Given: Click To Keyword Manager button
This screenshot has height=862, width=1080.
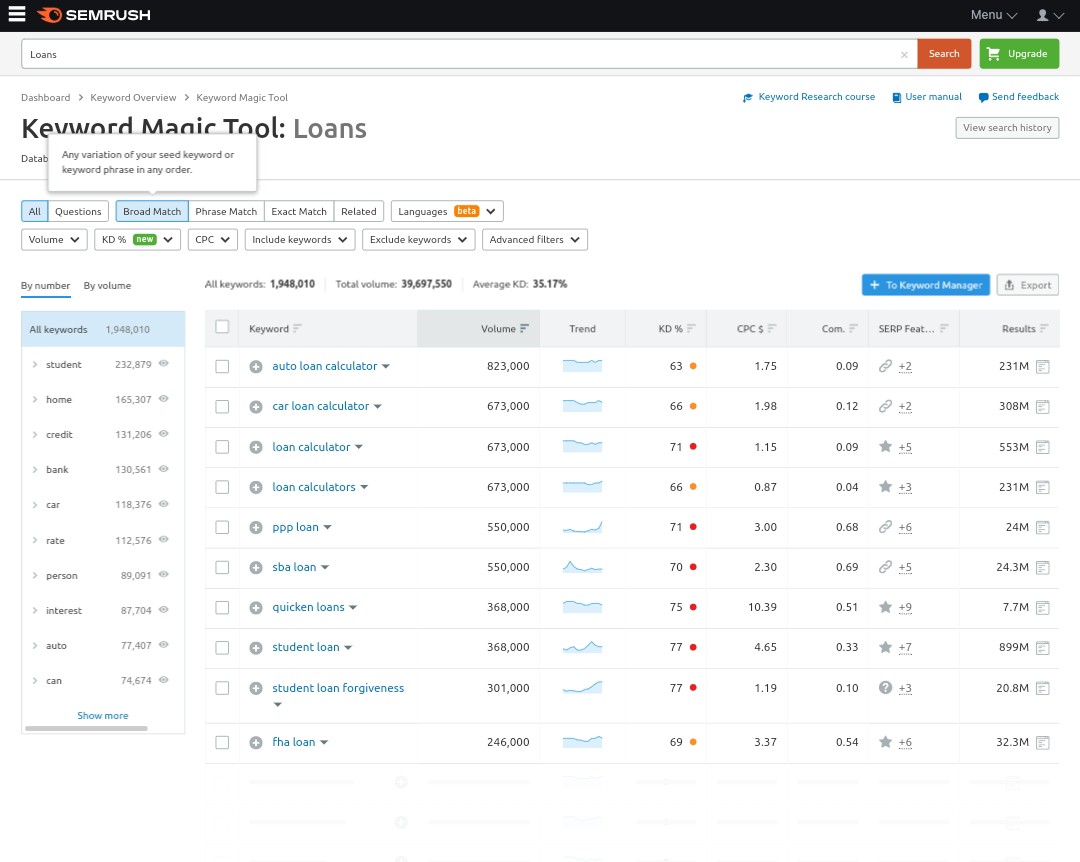Looking at the screenshot, I should [x=926, y=285].
